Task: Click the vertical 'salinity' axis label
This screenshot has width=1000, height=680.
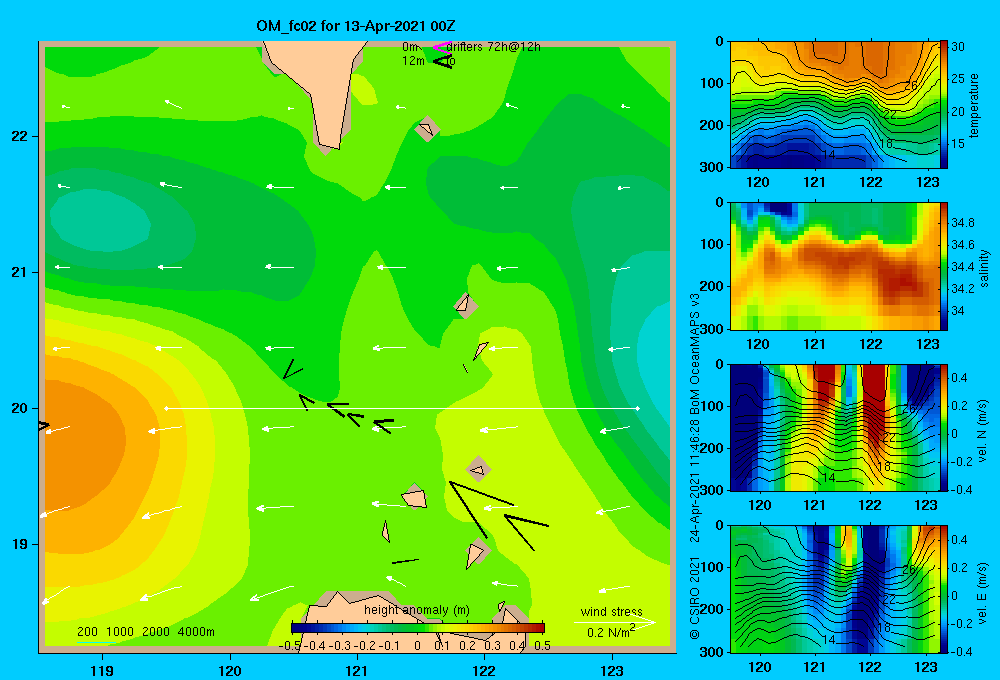Action: pos(984,268)
